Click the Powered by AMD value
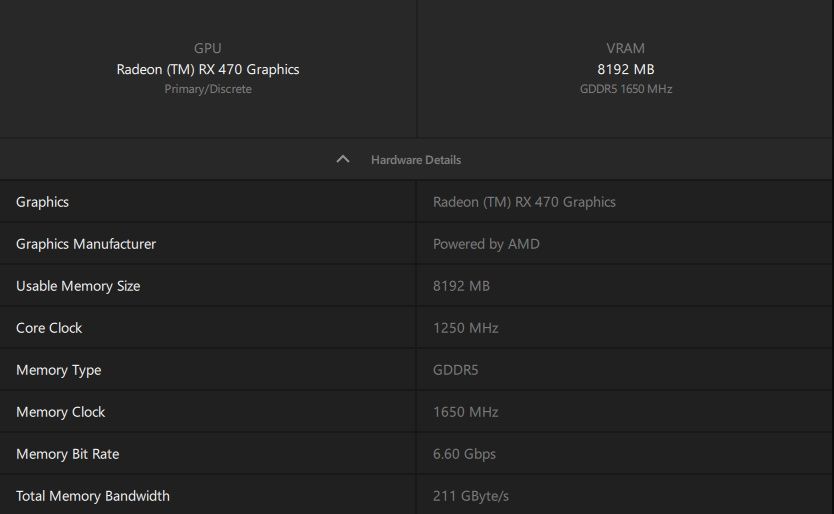The height and width of the screenshot is (514, 834). click(x=486, y=244)
